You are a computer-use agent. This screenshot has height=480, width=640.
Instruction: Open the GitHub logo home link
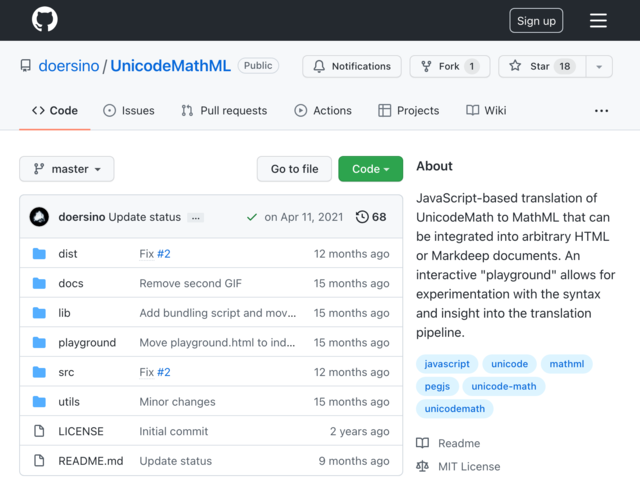[x=44, y=20]
